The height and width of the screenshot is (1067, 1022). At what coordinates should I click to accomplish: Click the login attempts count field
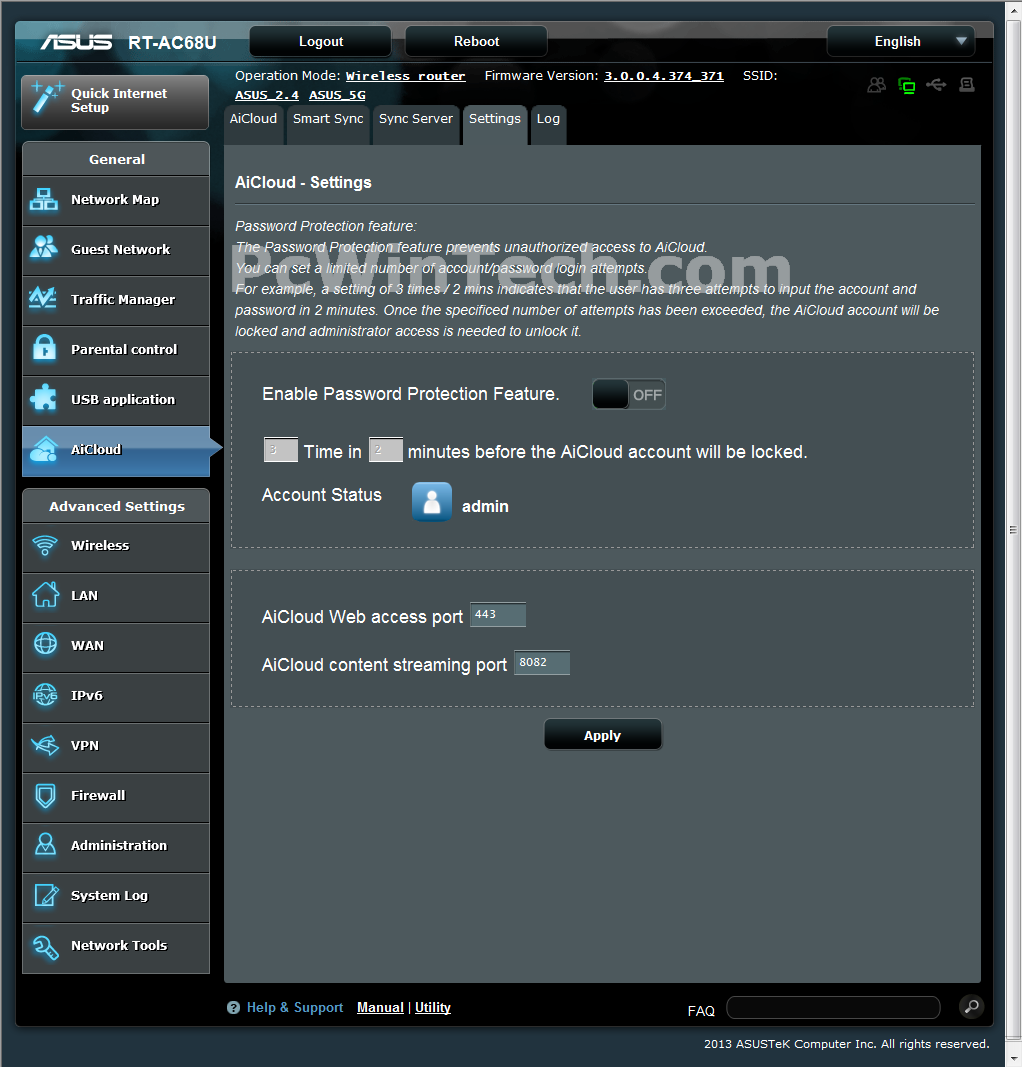point(280,450)
